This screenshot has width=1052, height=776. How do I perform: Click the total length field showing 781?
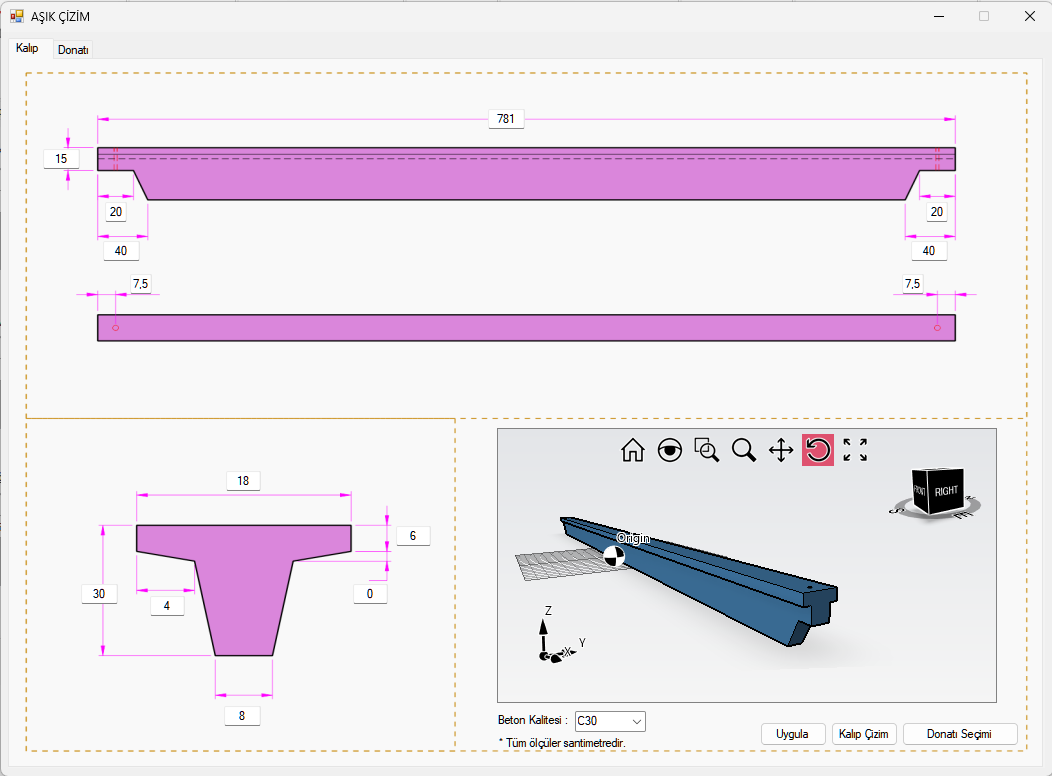point(506,119)
